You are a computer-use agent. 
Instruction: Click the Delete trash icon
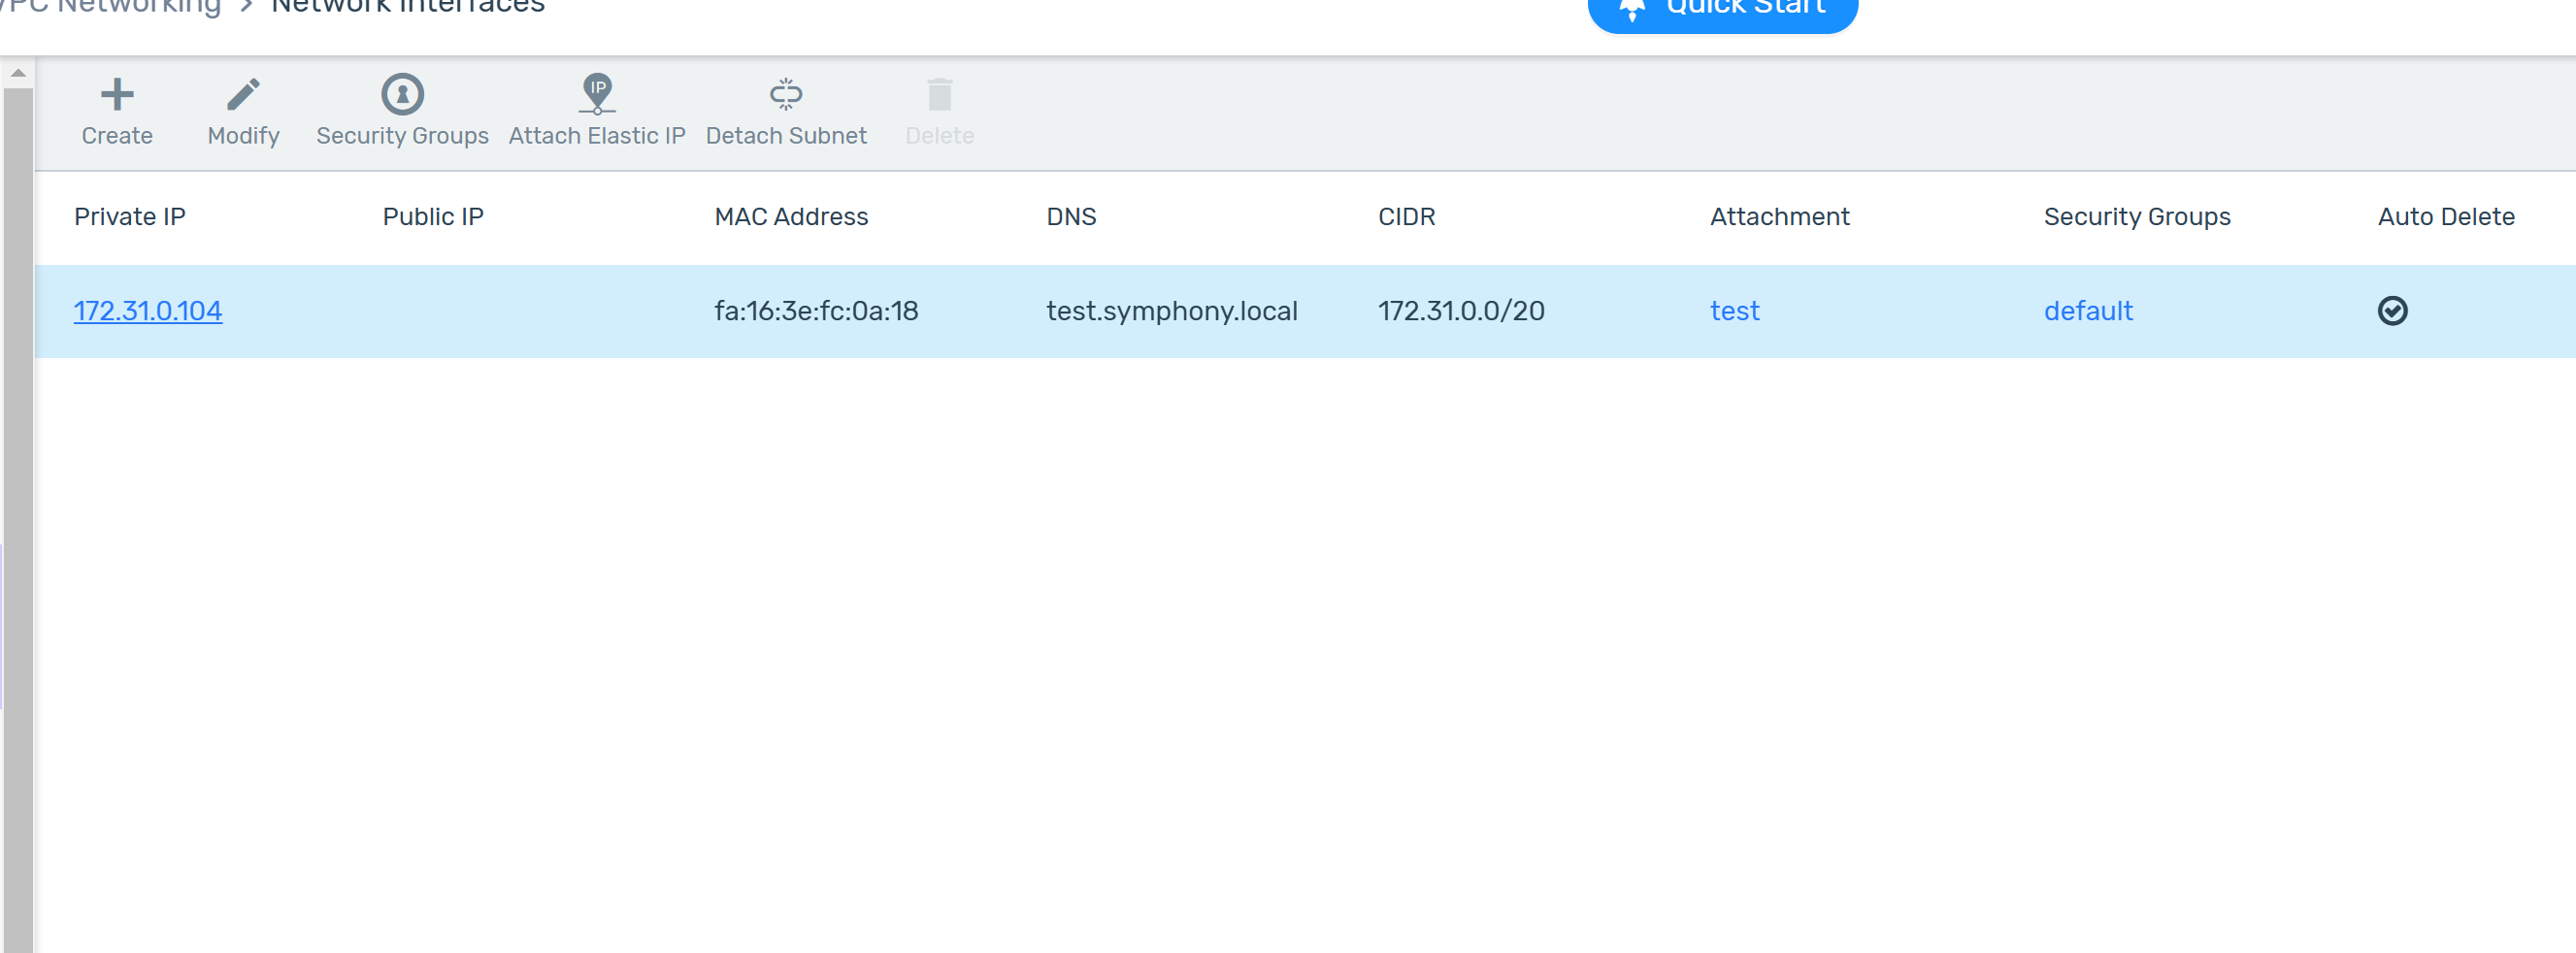pyautogui.click(x=939, y=95)
